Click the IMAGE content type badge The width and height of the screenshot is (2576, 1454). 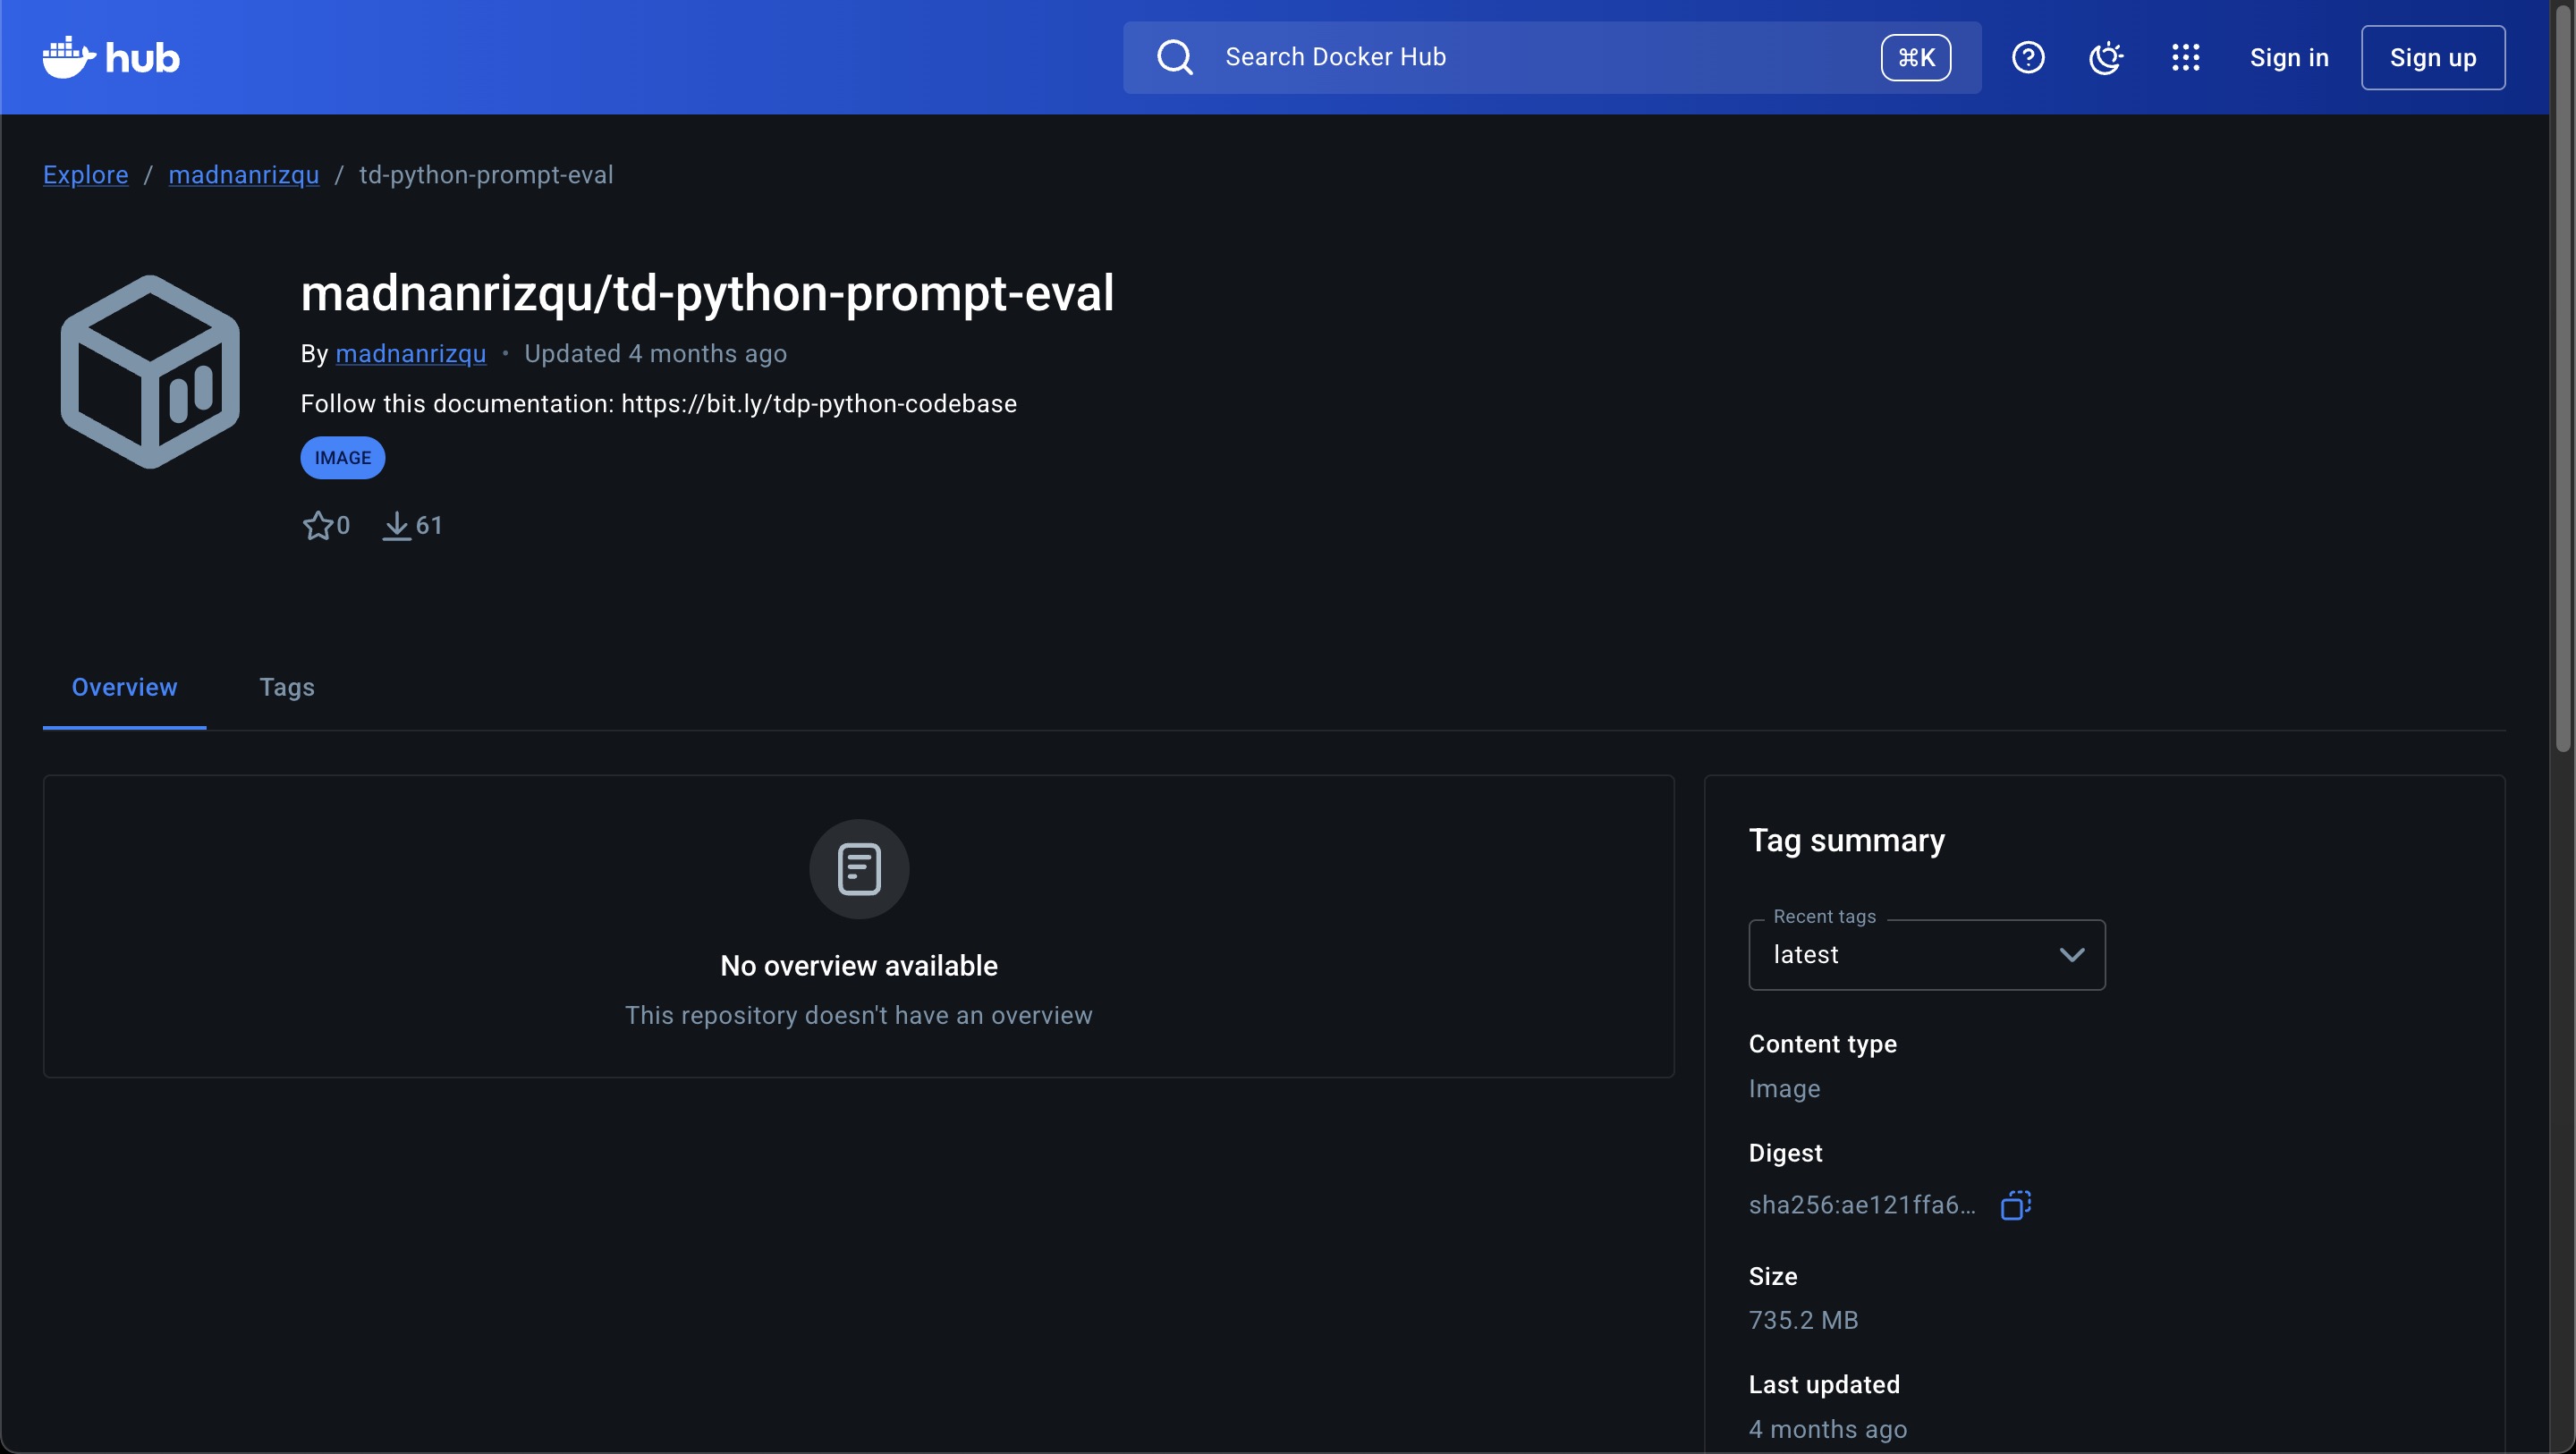click(x=342, y=457)
